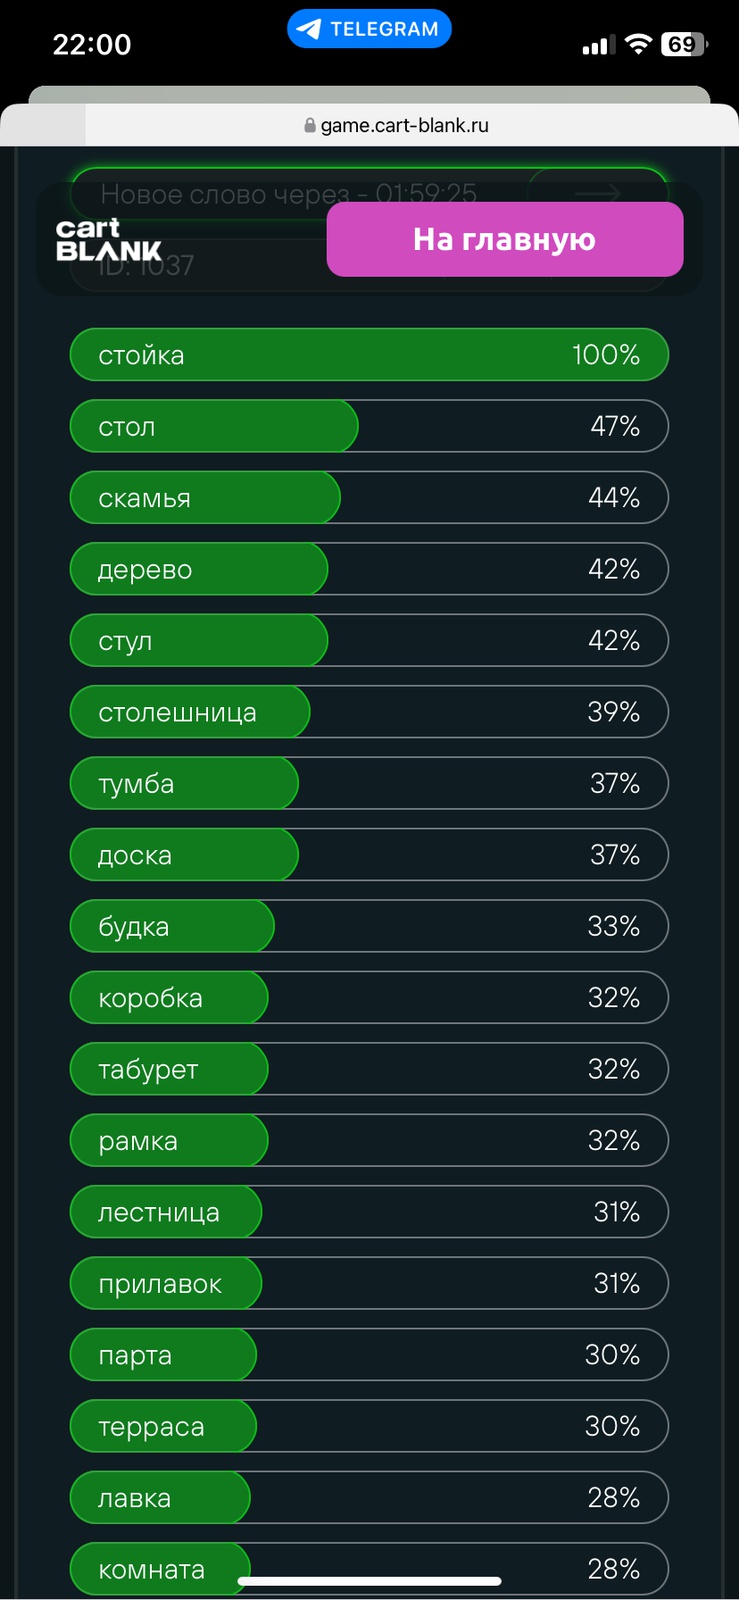Pick the 'табурет' 32% row
739x1600 pixels.
pos(369,1069)
